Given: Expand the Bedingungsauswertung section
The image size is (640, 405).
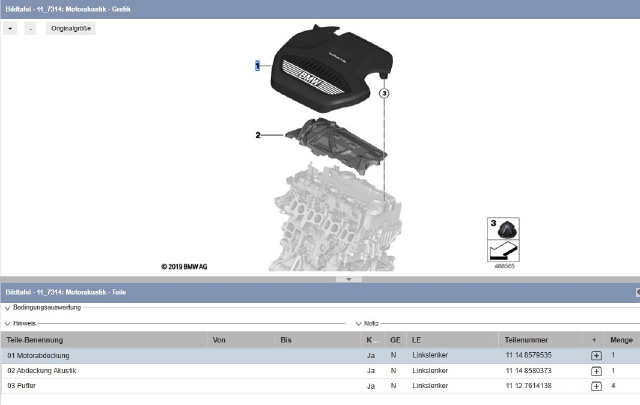Looking at the screenshot, I should pos(7,308).
